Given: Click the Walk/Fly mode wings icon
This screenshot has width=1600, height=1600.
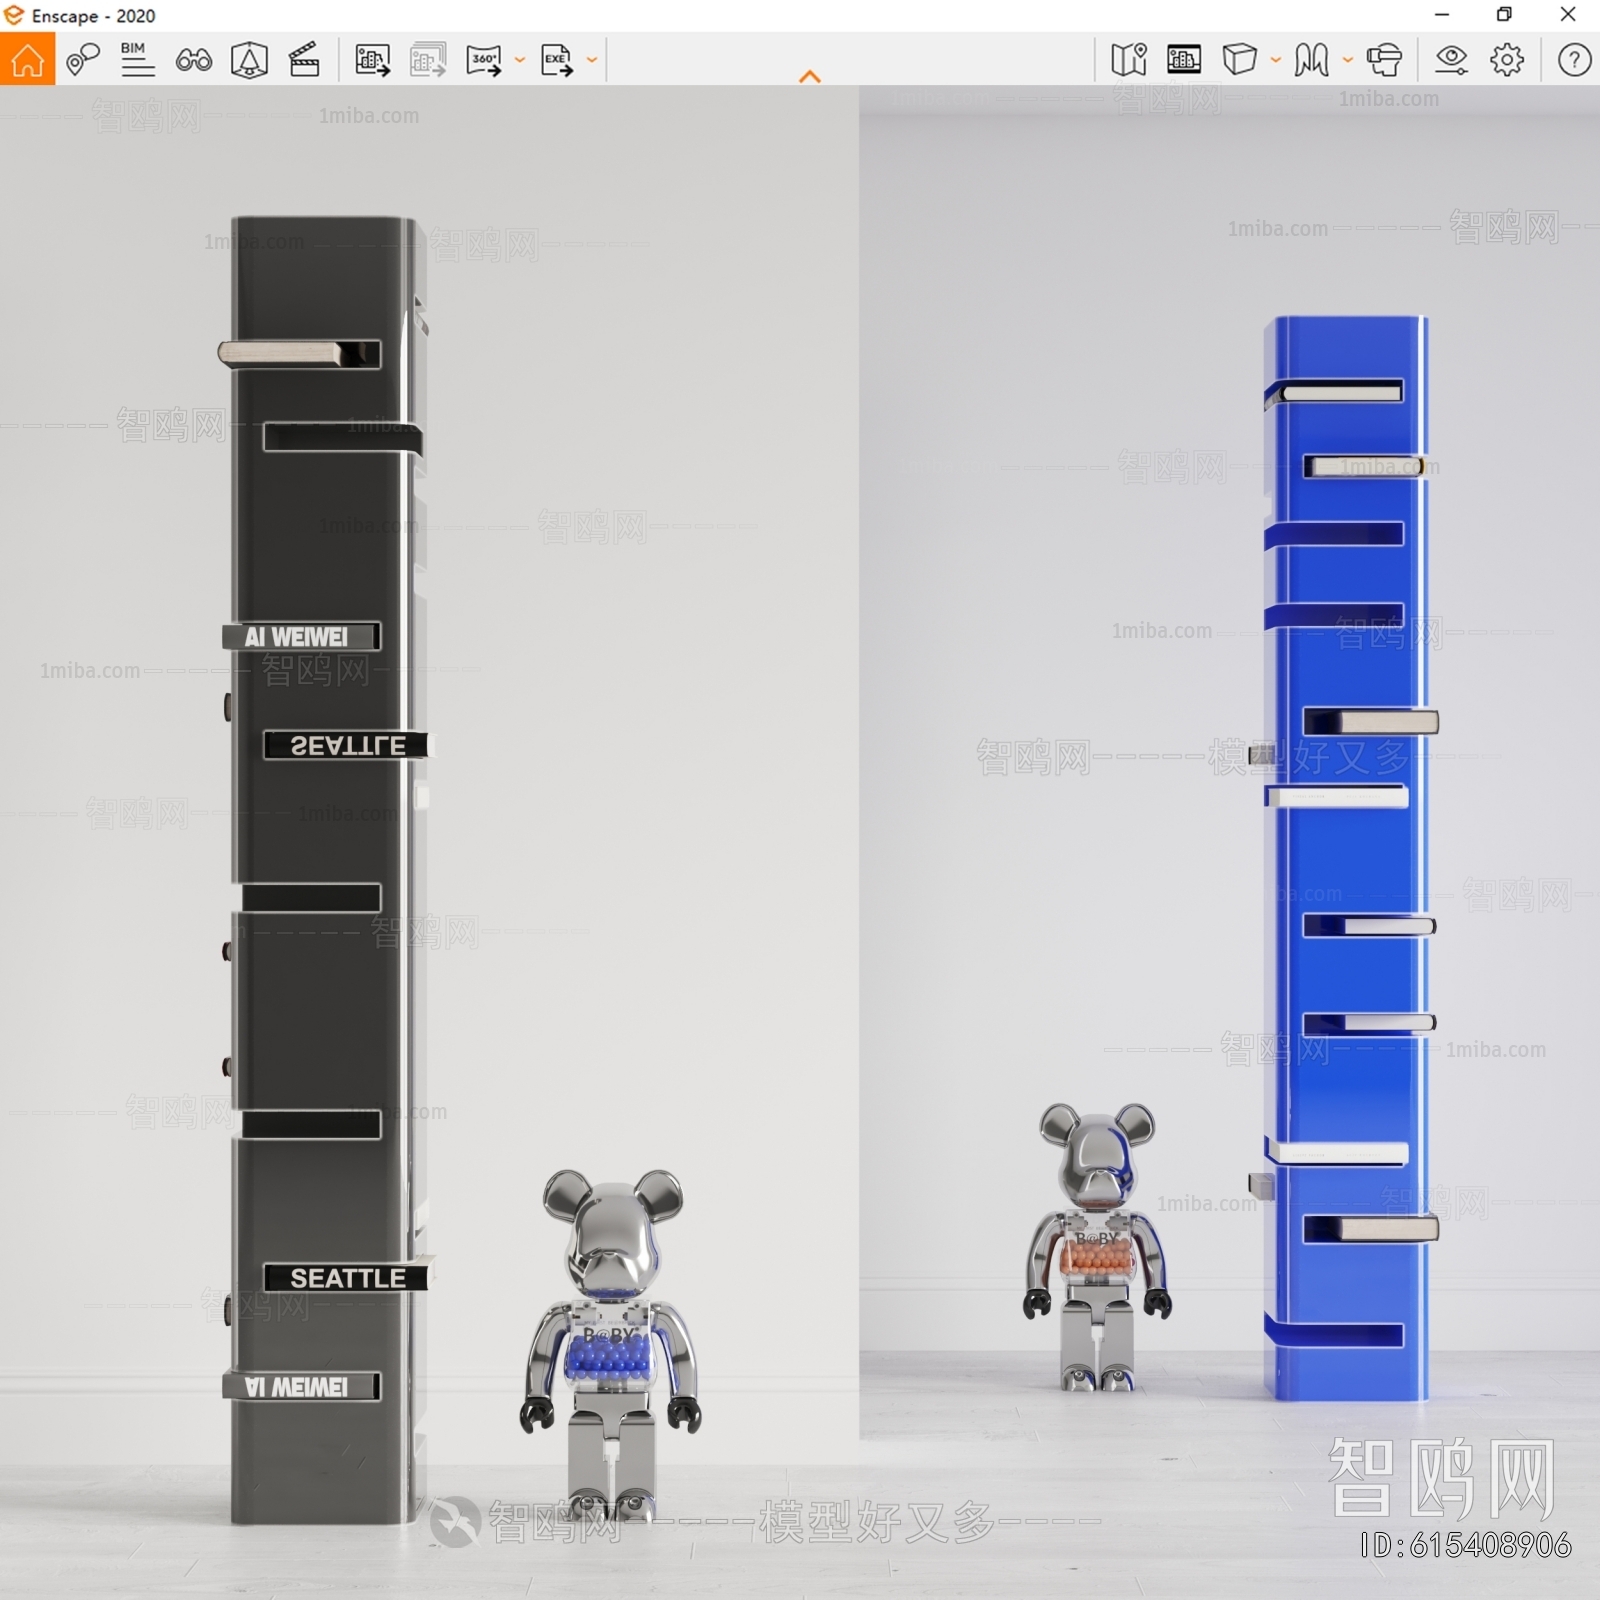Looking at the screenshot, I should tap(1312, 60).
